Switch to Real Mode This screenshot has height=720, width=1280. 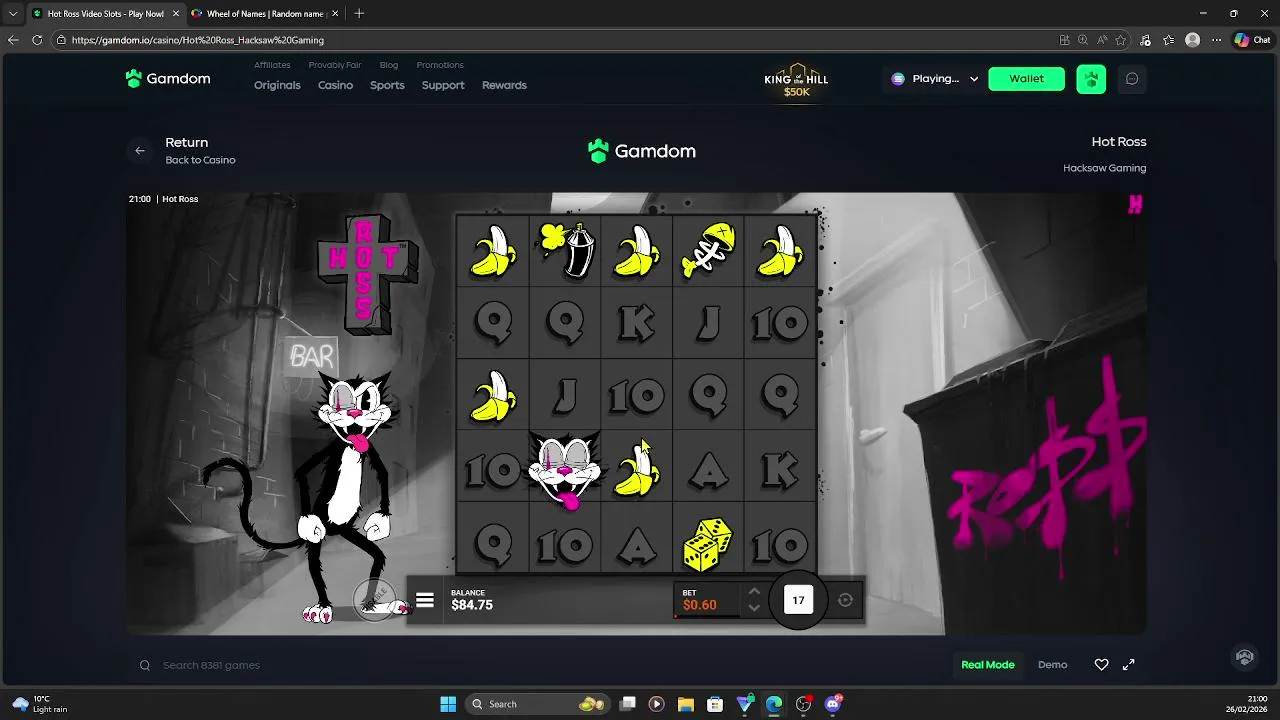[988, 665]
